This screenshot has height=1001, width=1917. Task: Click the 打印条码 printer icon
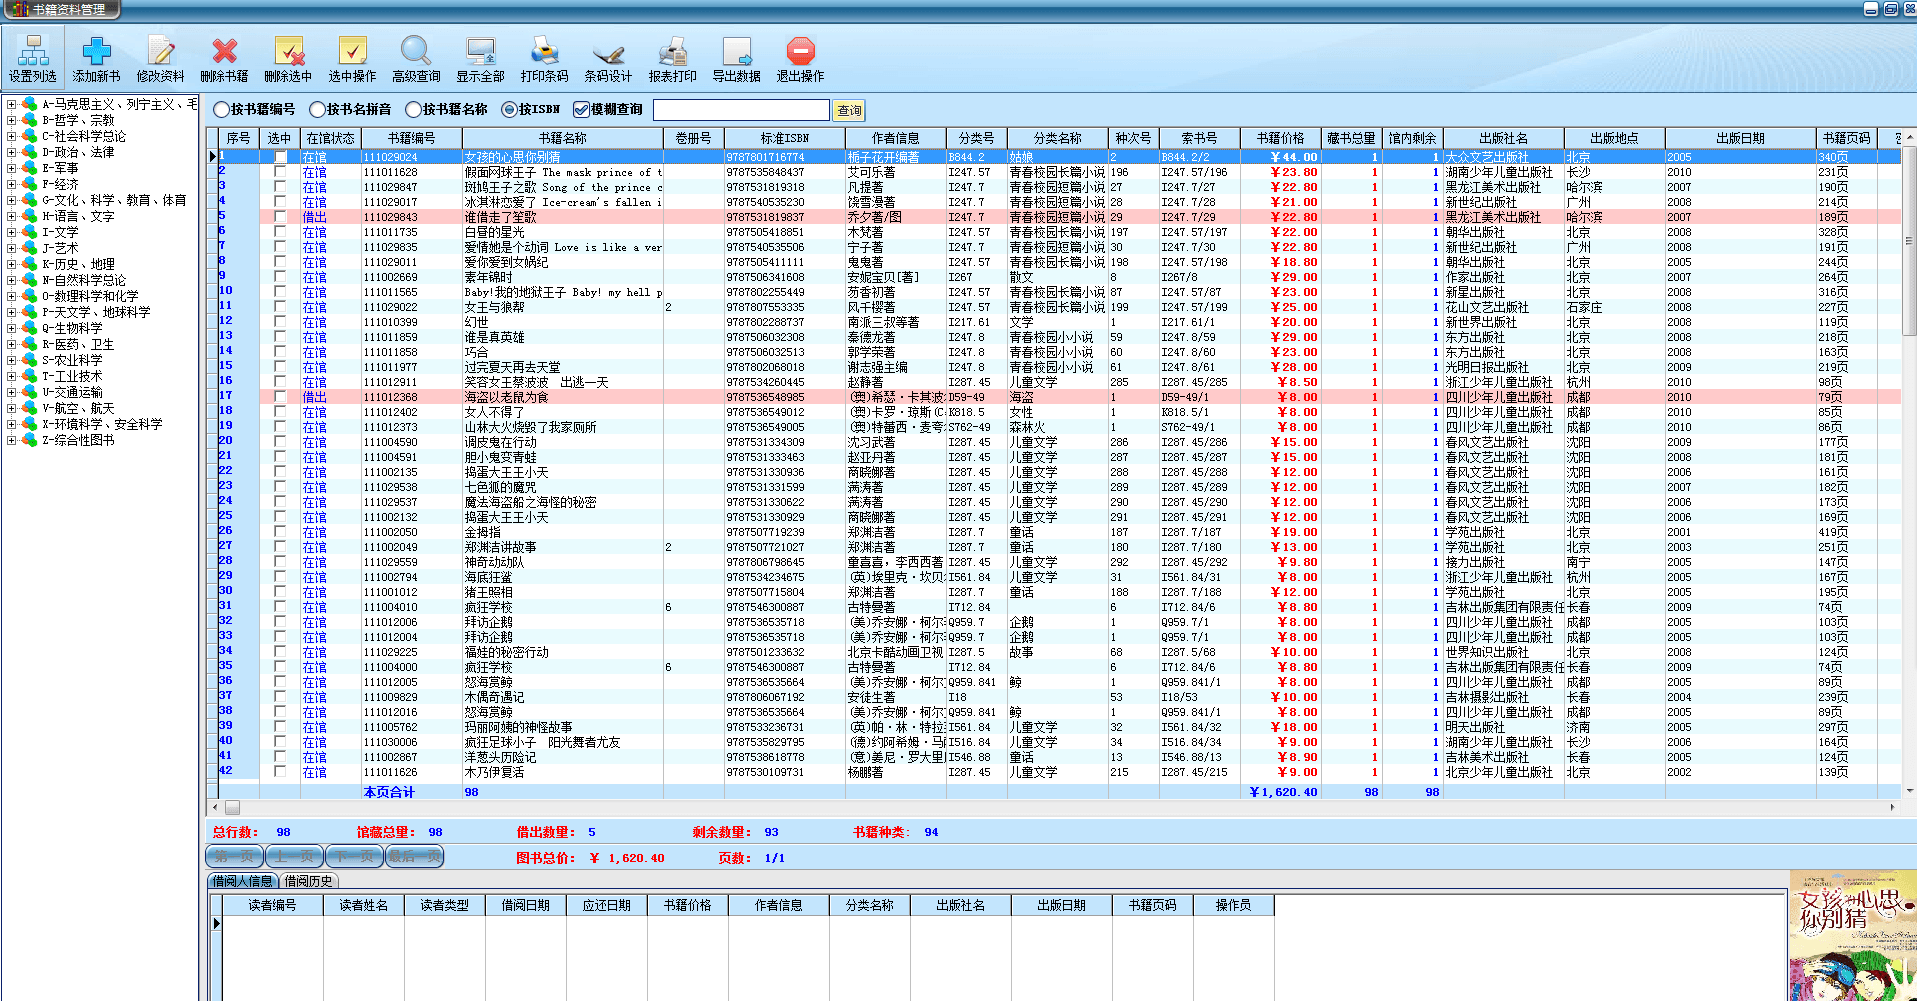tap(544, 59)
